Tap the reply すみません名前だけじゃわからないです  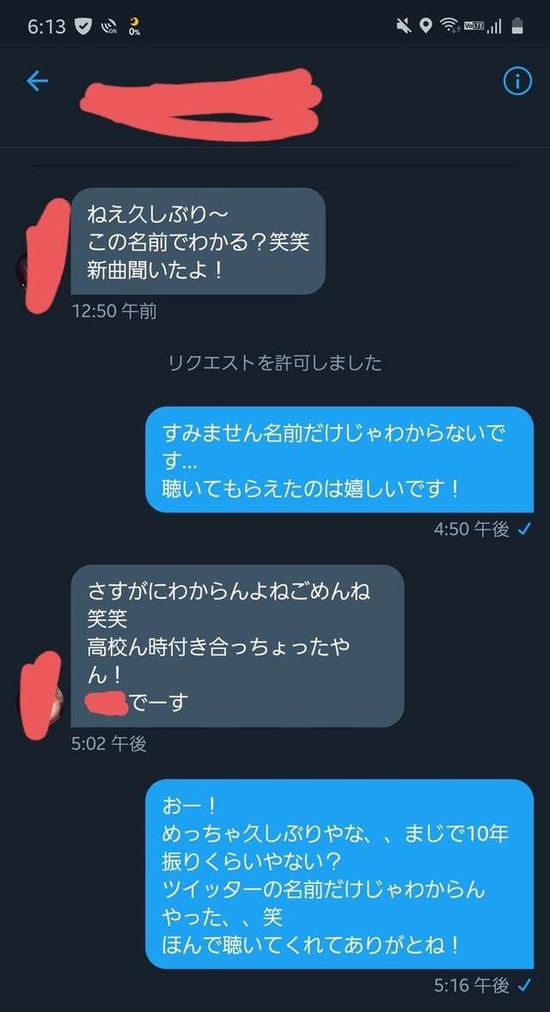pyautogui.click(x=340, y=460)
